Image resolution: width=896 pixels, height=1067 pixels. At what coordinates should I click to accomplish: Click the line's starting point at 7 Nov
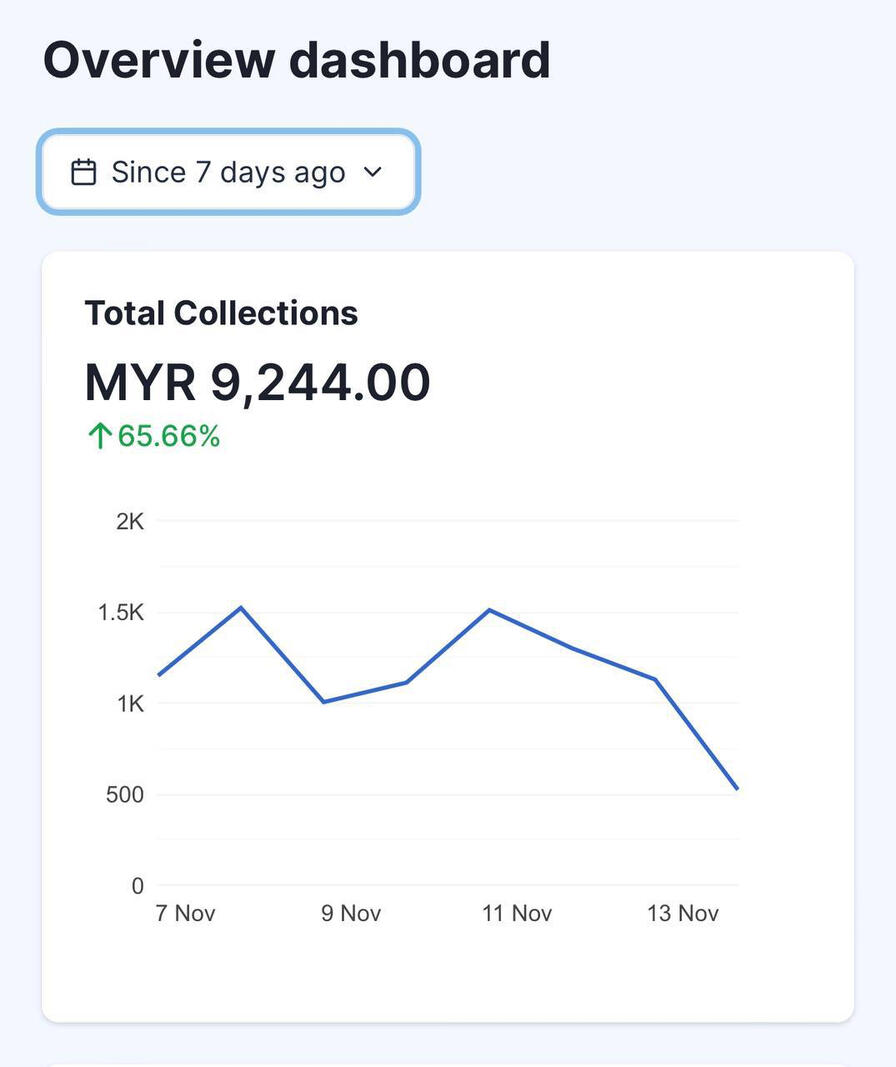point(159,675)
